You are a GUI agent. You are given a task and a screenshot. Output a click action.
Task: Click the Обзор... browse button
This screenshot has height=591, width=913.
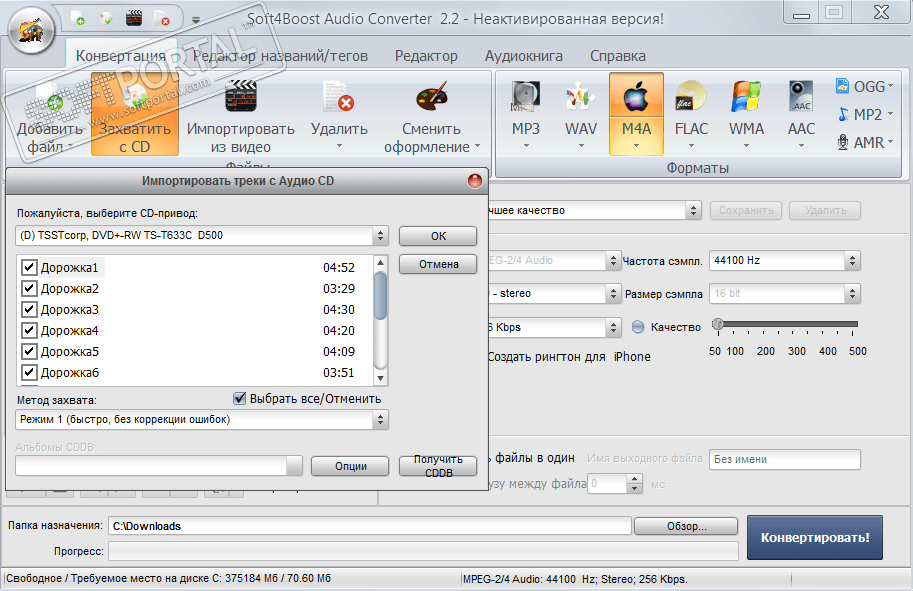(686, 526)
